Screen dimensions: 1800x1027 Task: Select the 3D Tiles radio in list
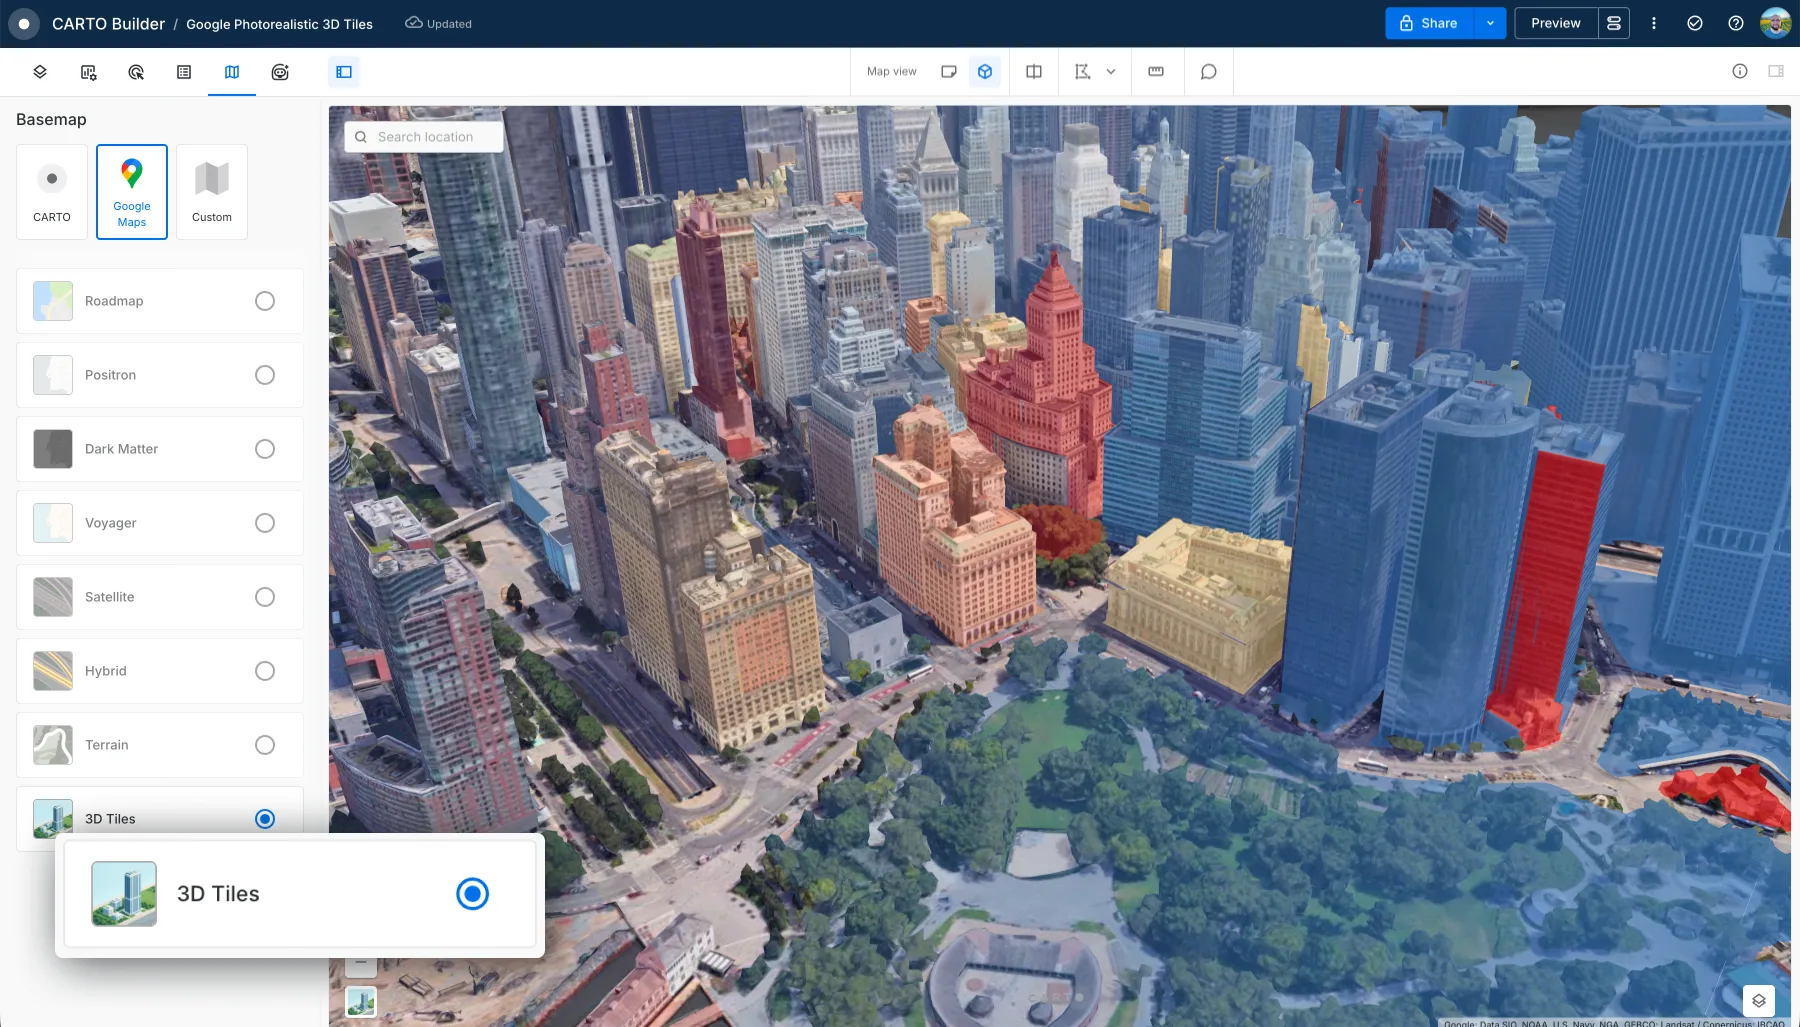tap(265, 819)
